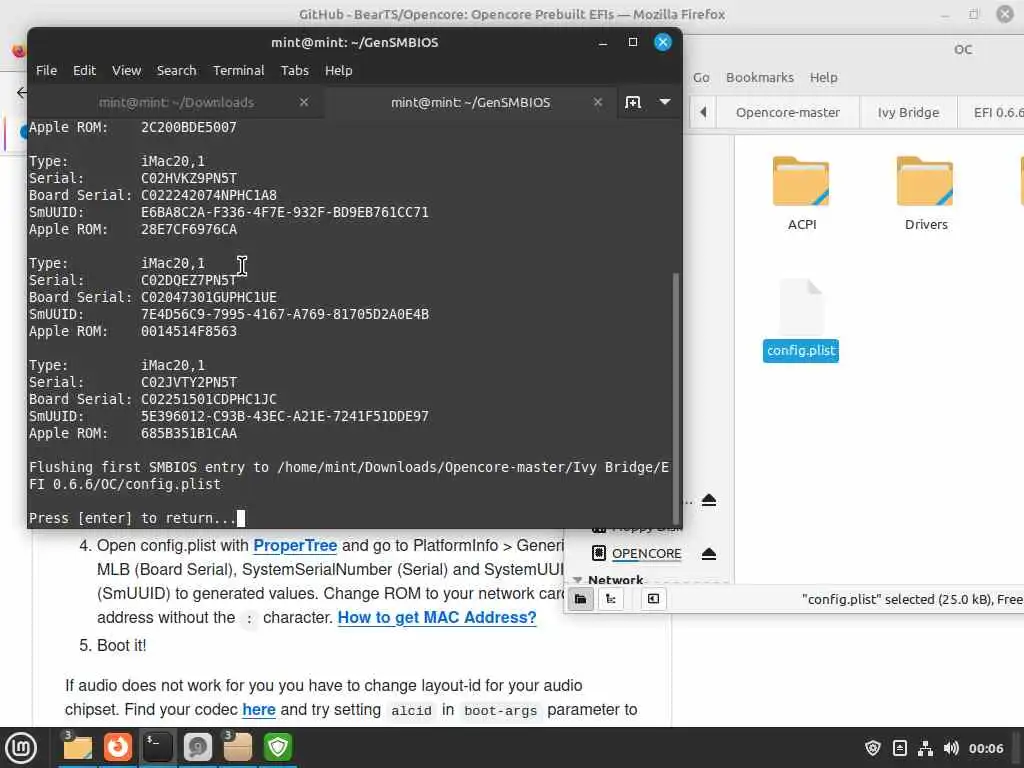Open the terminal Edit menu
This screenshot has height=768, width=1024.
84,71
